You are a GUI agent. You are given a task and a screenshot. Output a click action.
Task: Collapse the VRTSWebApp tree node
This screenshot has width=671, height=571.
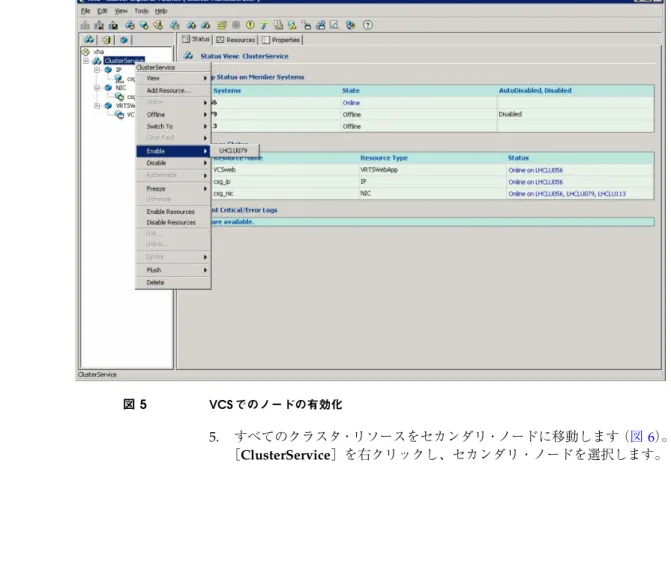[x=97, y=106]
